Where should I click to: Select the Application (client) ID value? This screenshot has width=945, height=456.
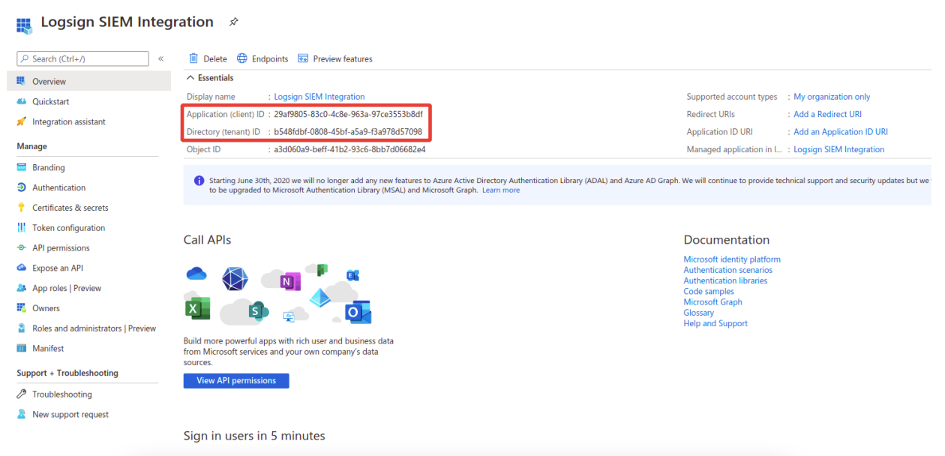point(348,114)
